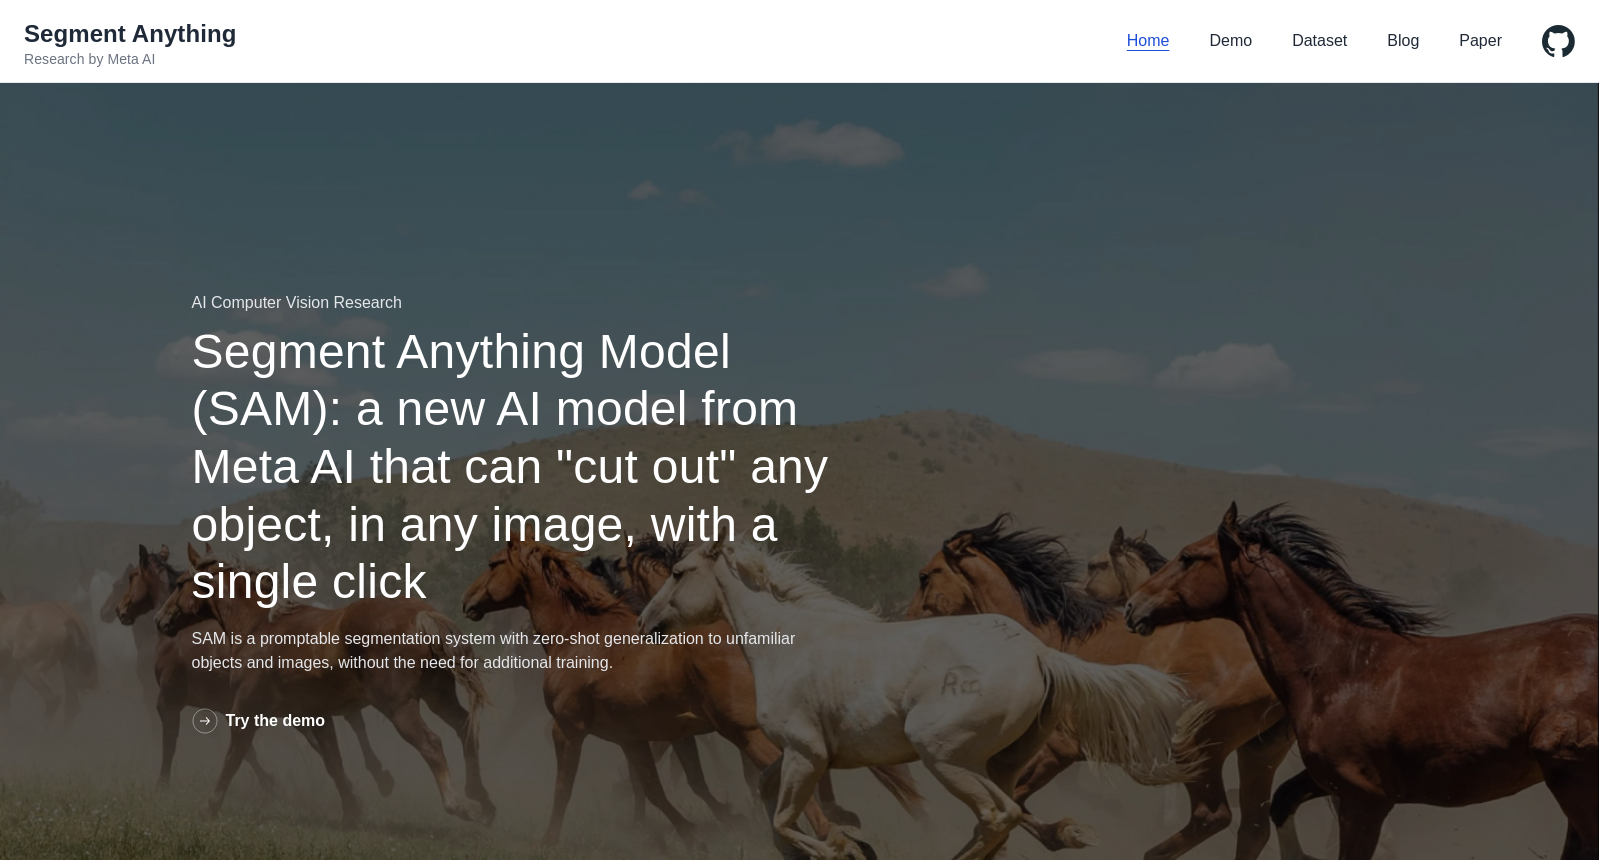The width and height of the screenshot is (1599, 860).
Task: Click the Research by Meta AI subtitle
Action: (x=89, y=59)
